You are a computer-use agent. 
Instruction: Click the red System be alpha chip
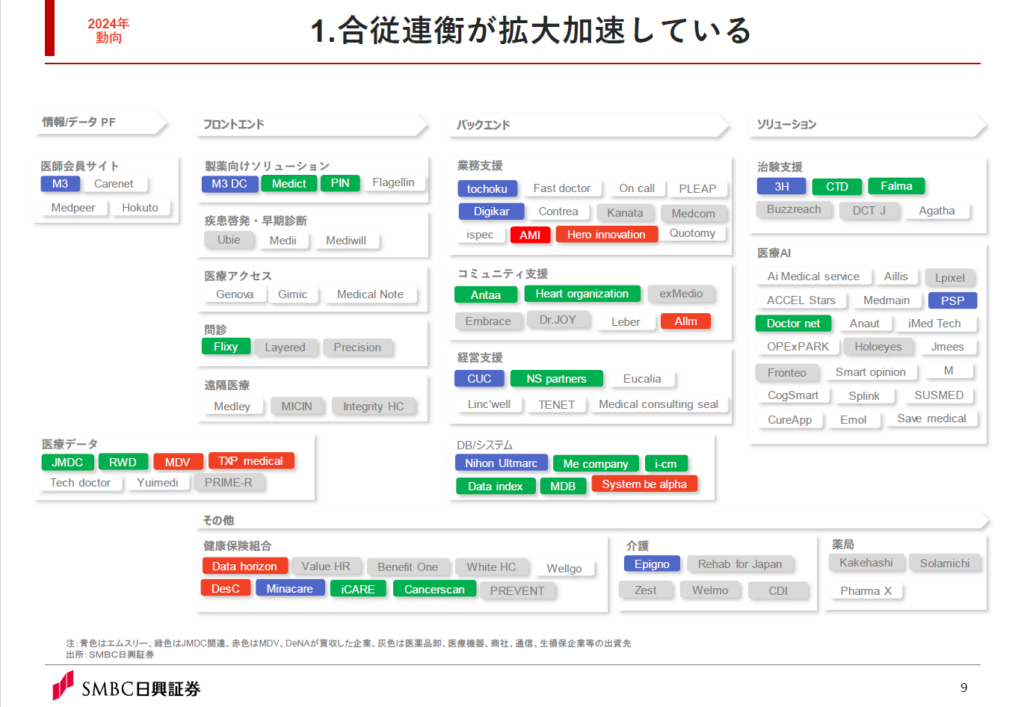click(x=644, y=484)
